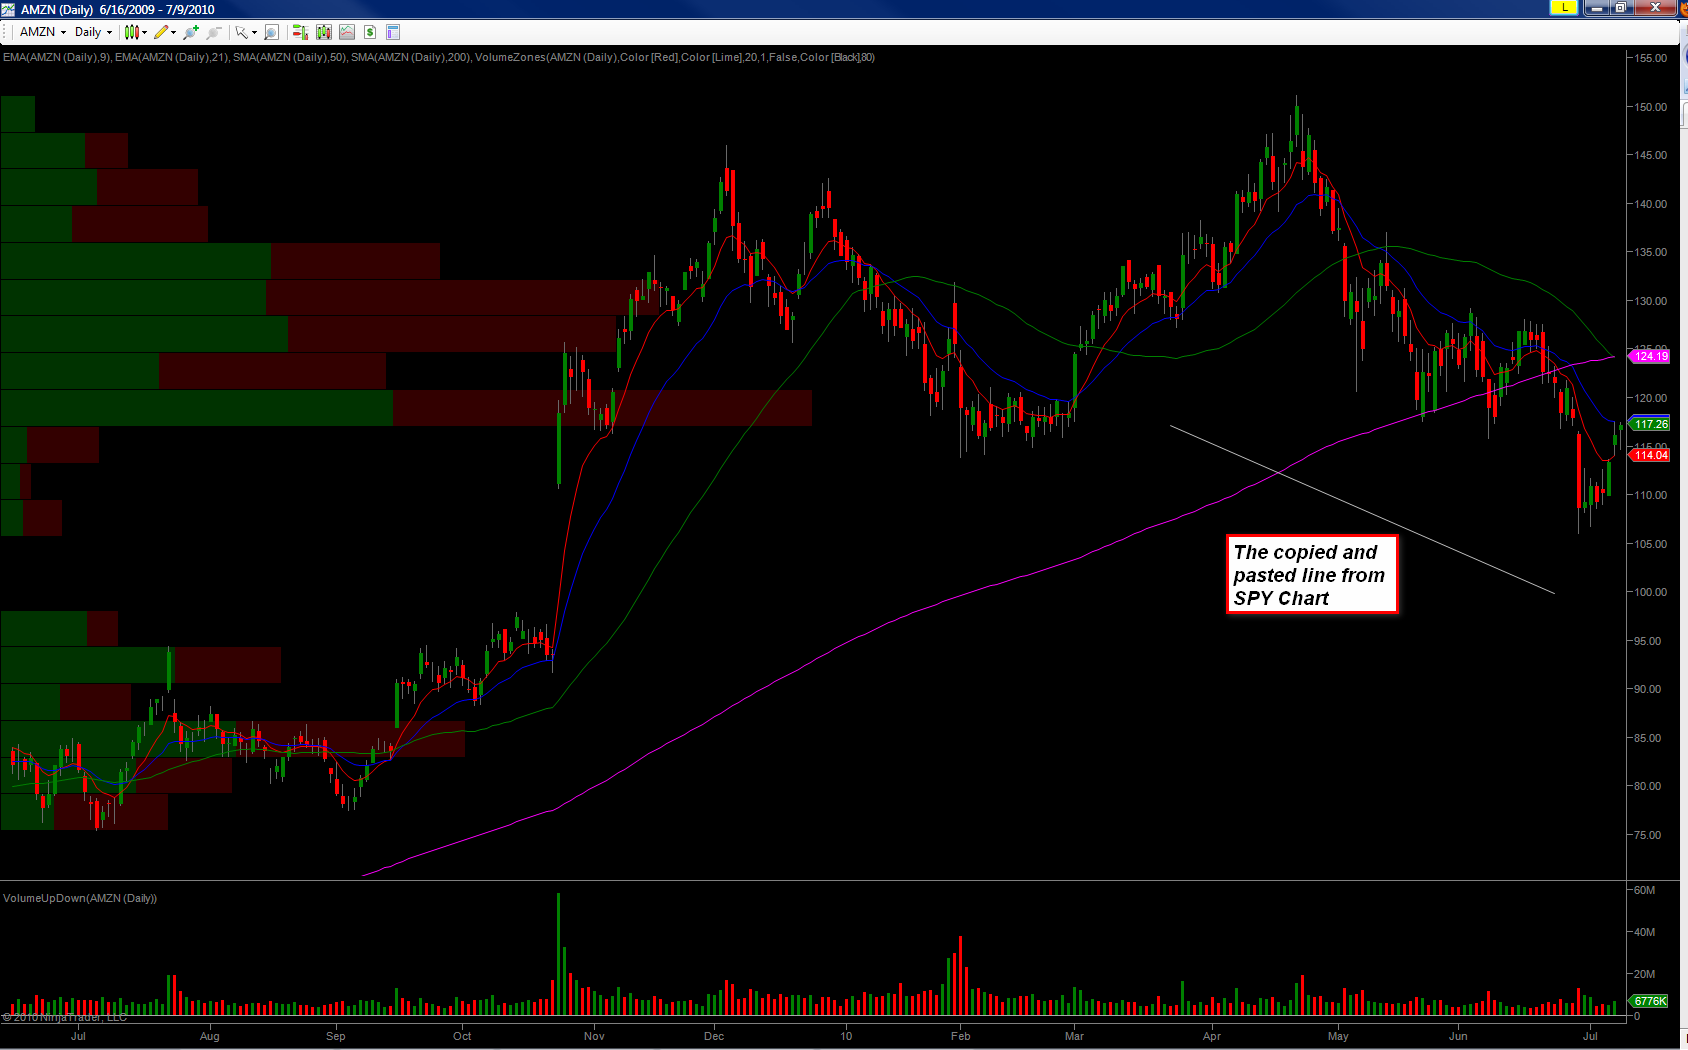Screen dimensions: 1688x1050
Task: Click the yellow L link button
Action: click(1564, 8)
